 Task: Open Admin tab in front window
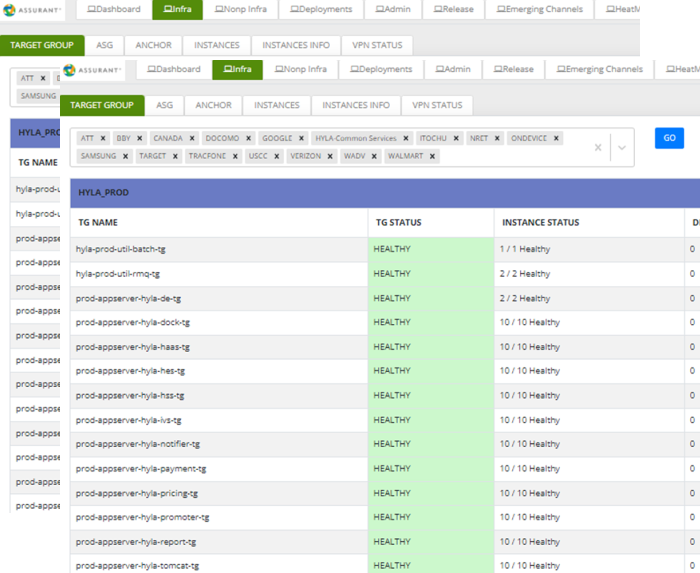pos(453,69)
